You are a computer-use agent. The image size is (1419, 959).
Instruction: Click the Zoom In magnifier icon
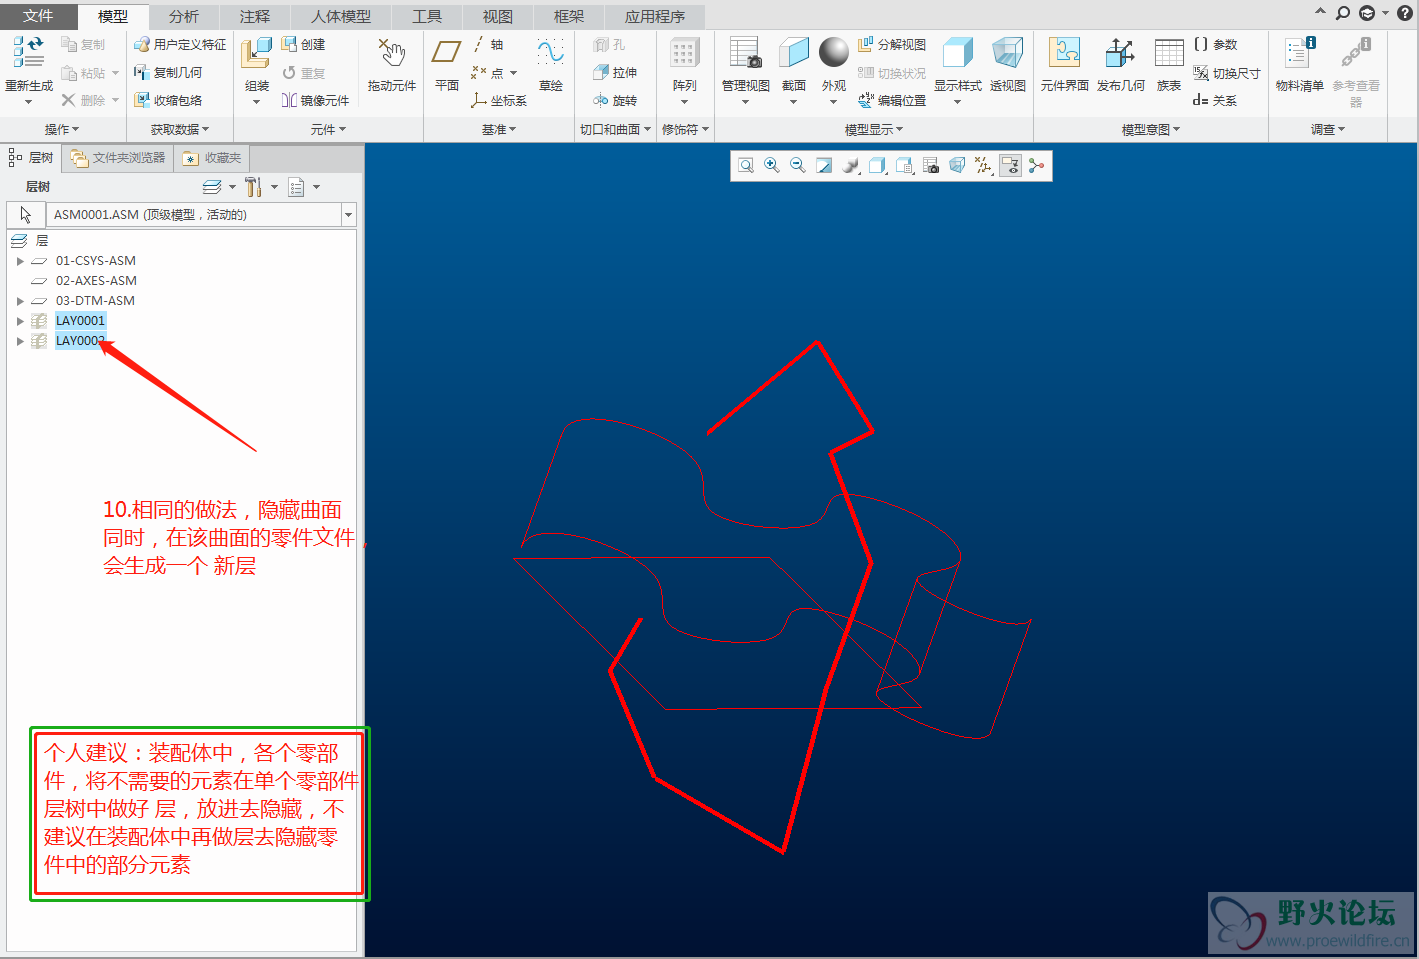pos(772,166)
